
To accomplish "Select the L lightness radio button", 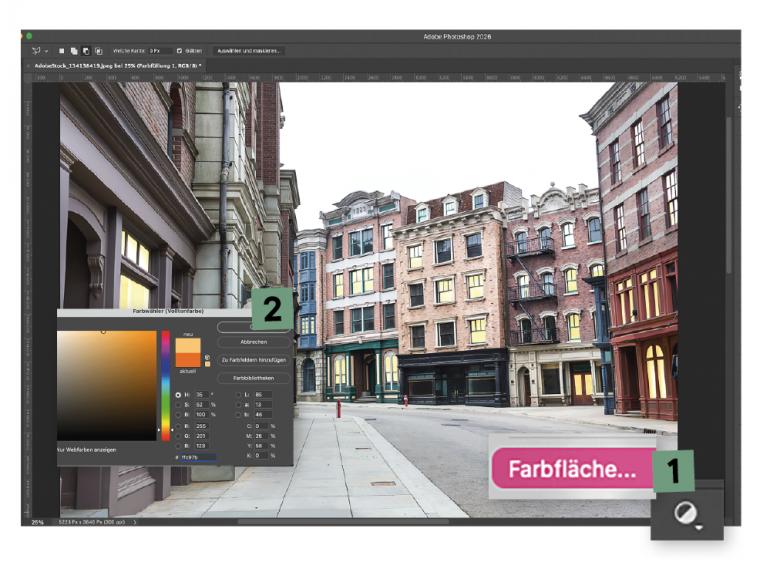I will (239, 395).
